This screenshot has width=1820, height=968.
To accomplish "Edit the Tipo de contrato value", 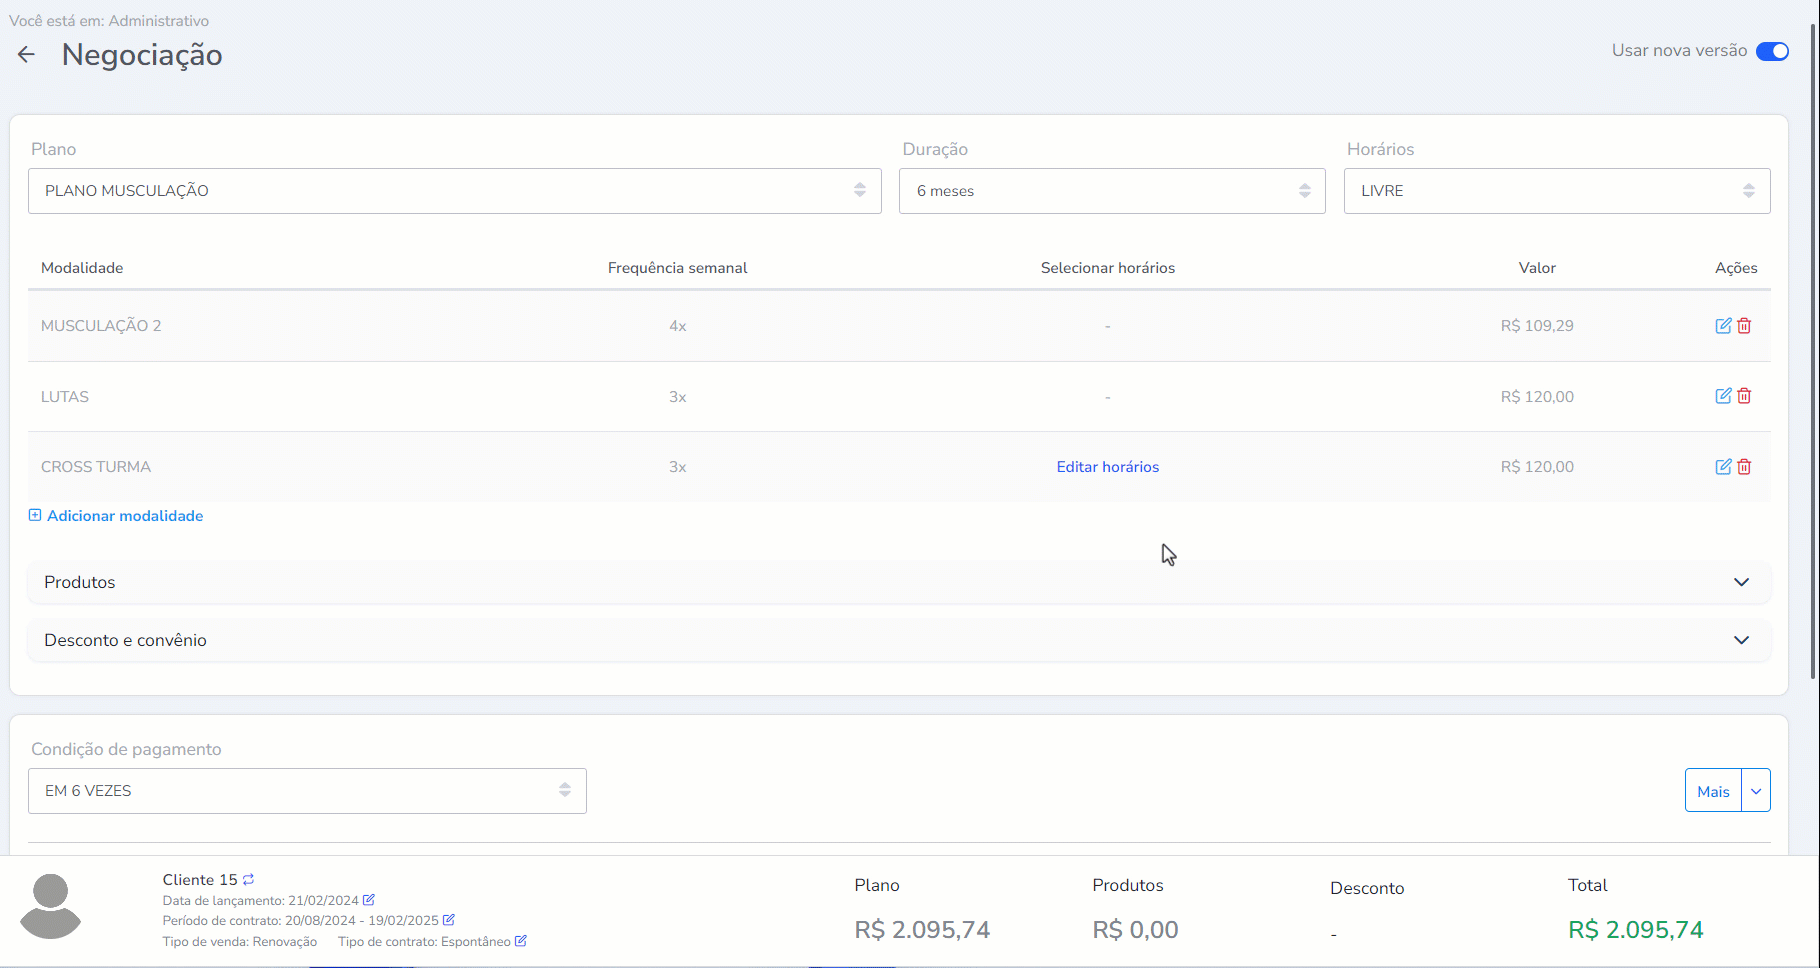I will tap(521, 941).
